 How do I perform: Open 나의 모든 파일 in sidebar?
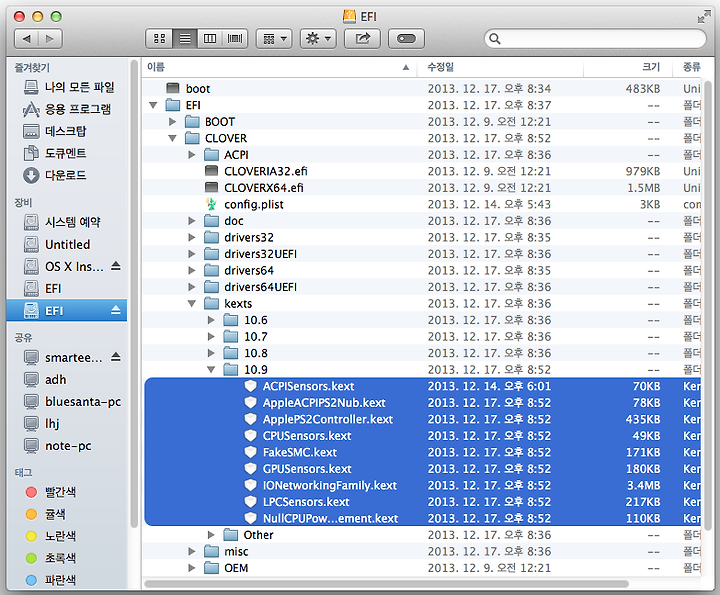pos(68,87)
